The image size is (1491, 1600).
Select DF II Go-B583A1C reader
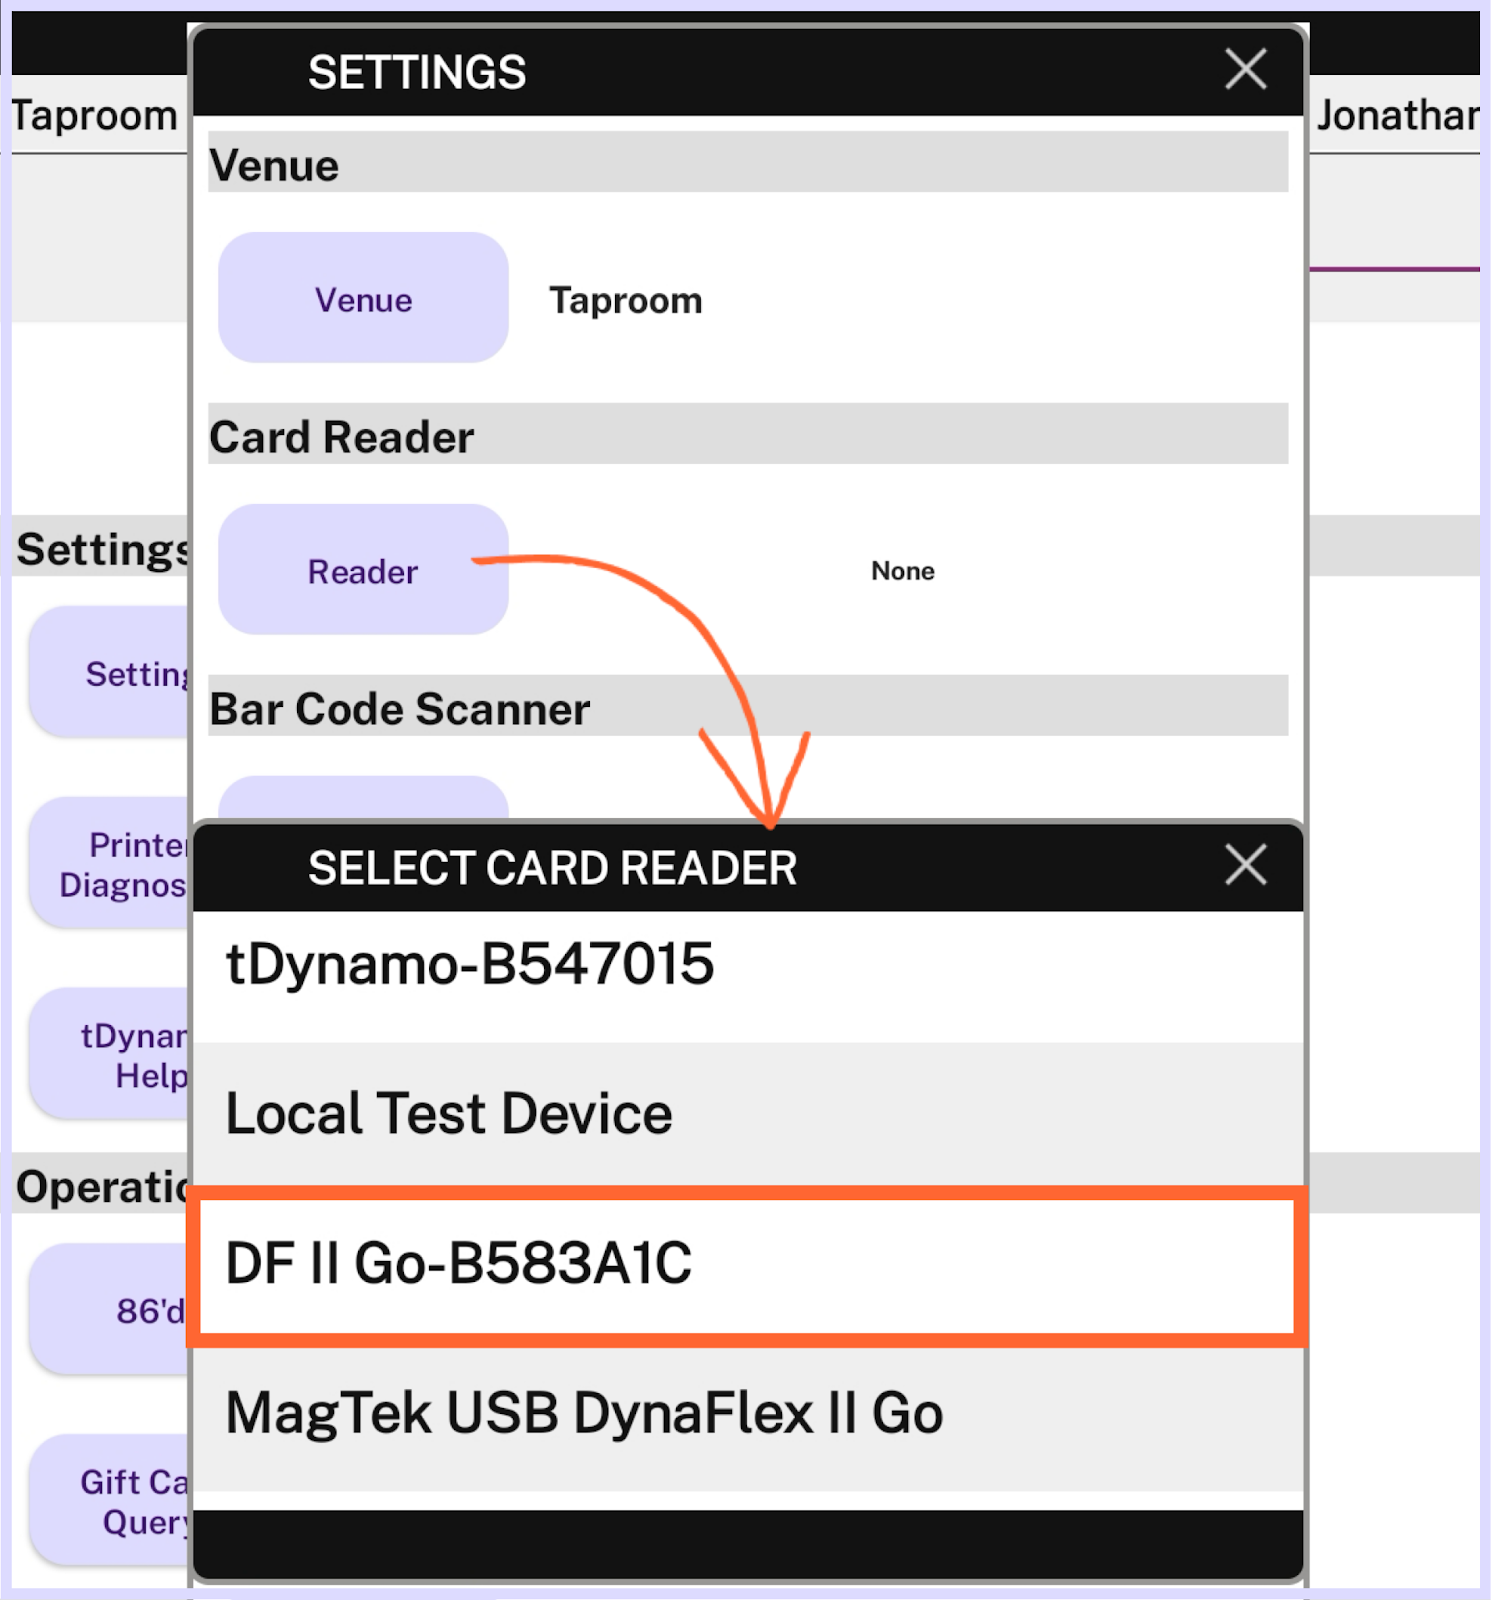pos(748,1264)
